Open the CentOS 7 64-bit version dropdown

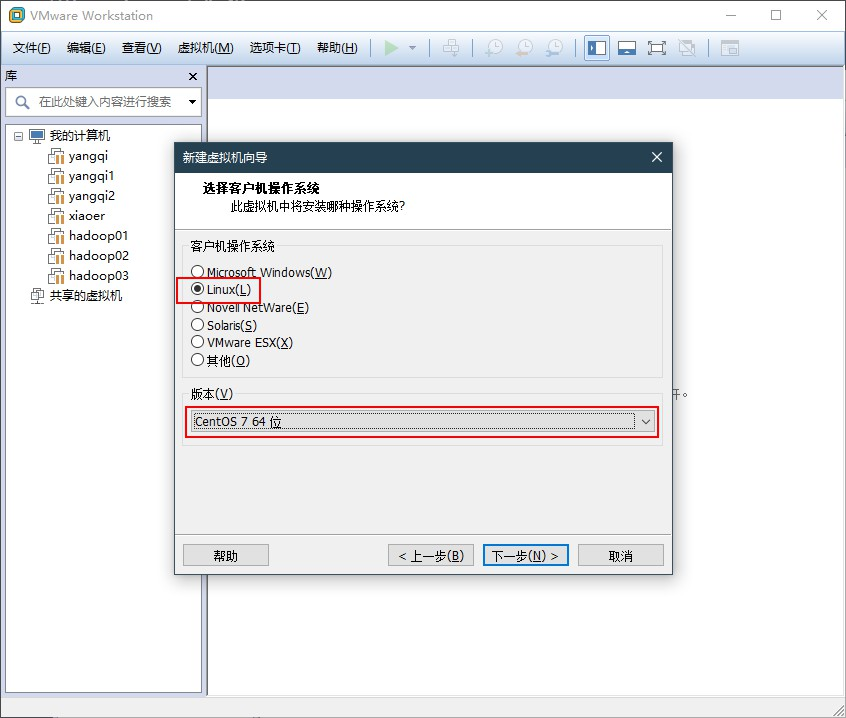click(x=646, y=422)
